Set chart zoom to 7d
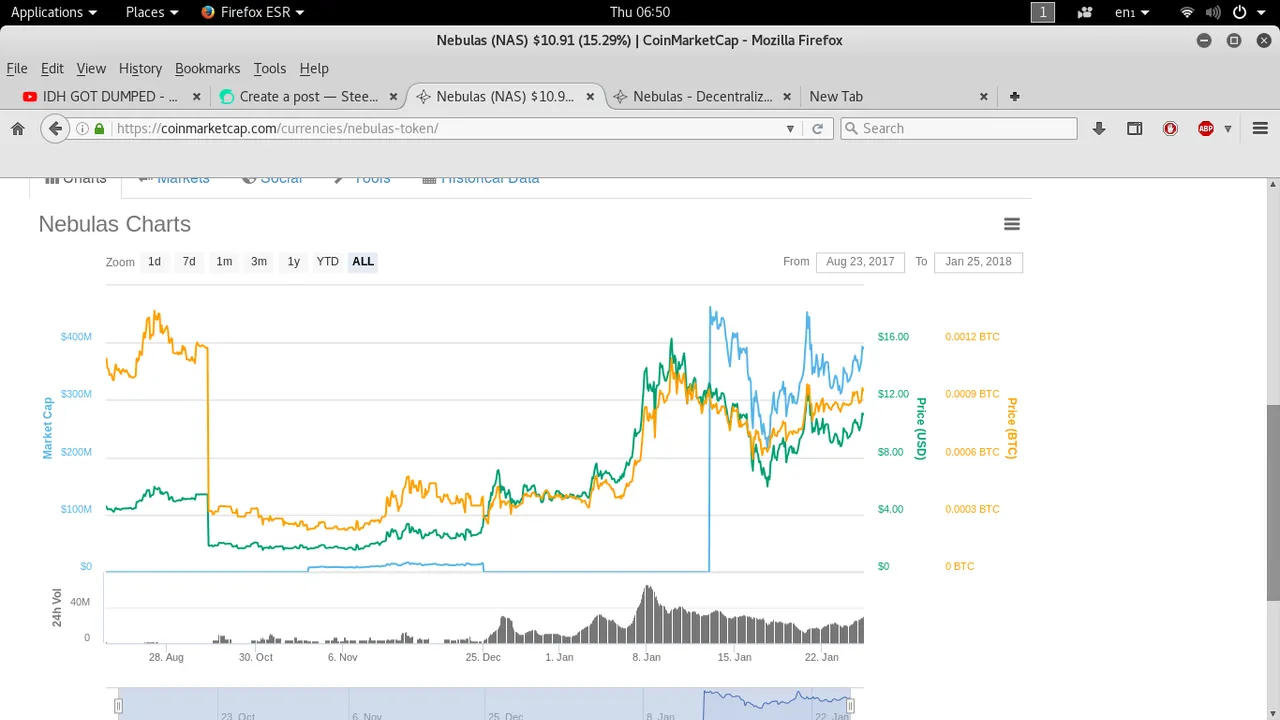 [189, 262]
